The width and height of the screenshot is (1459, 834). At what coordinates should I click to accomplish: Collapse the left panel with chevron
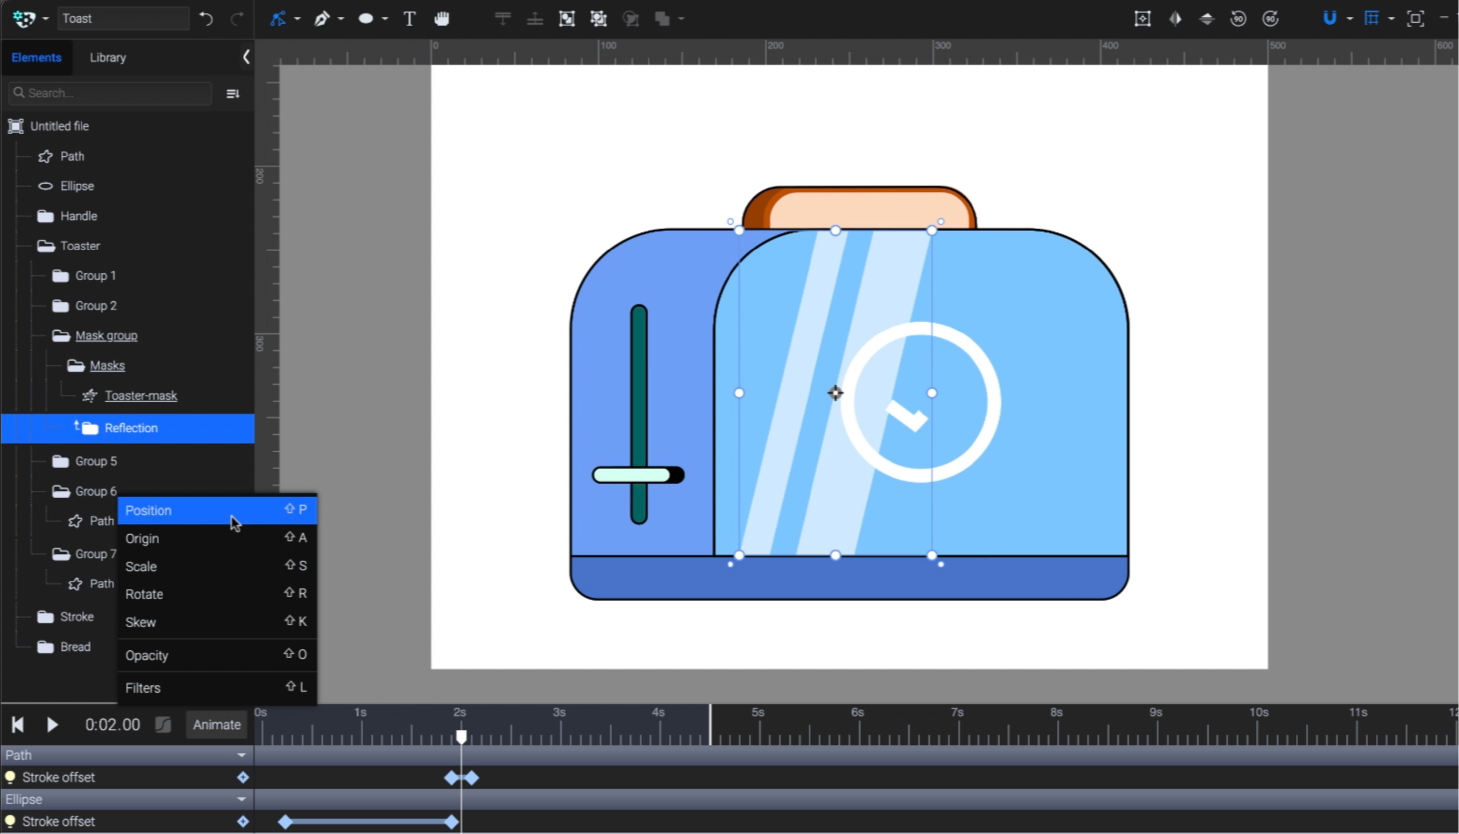[x=246, y=57]
